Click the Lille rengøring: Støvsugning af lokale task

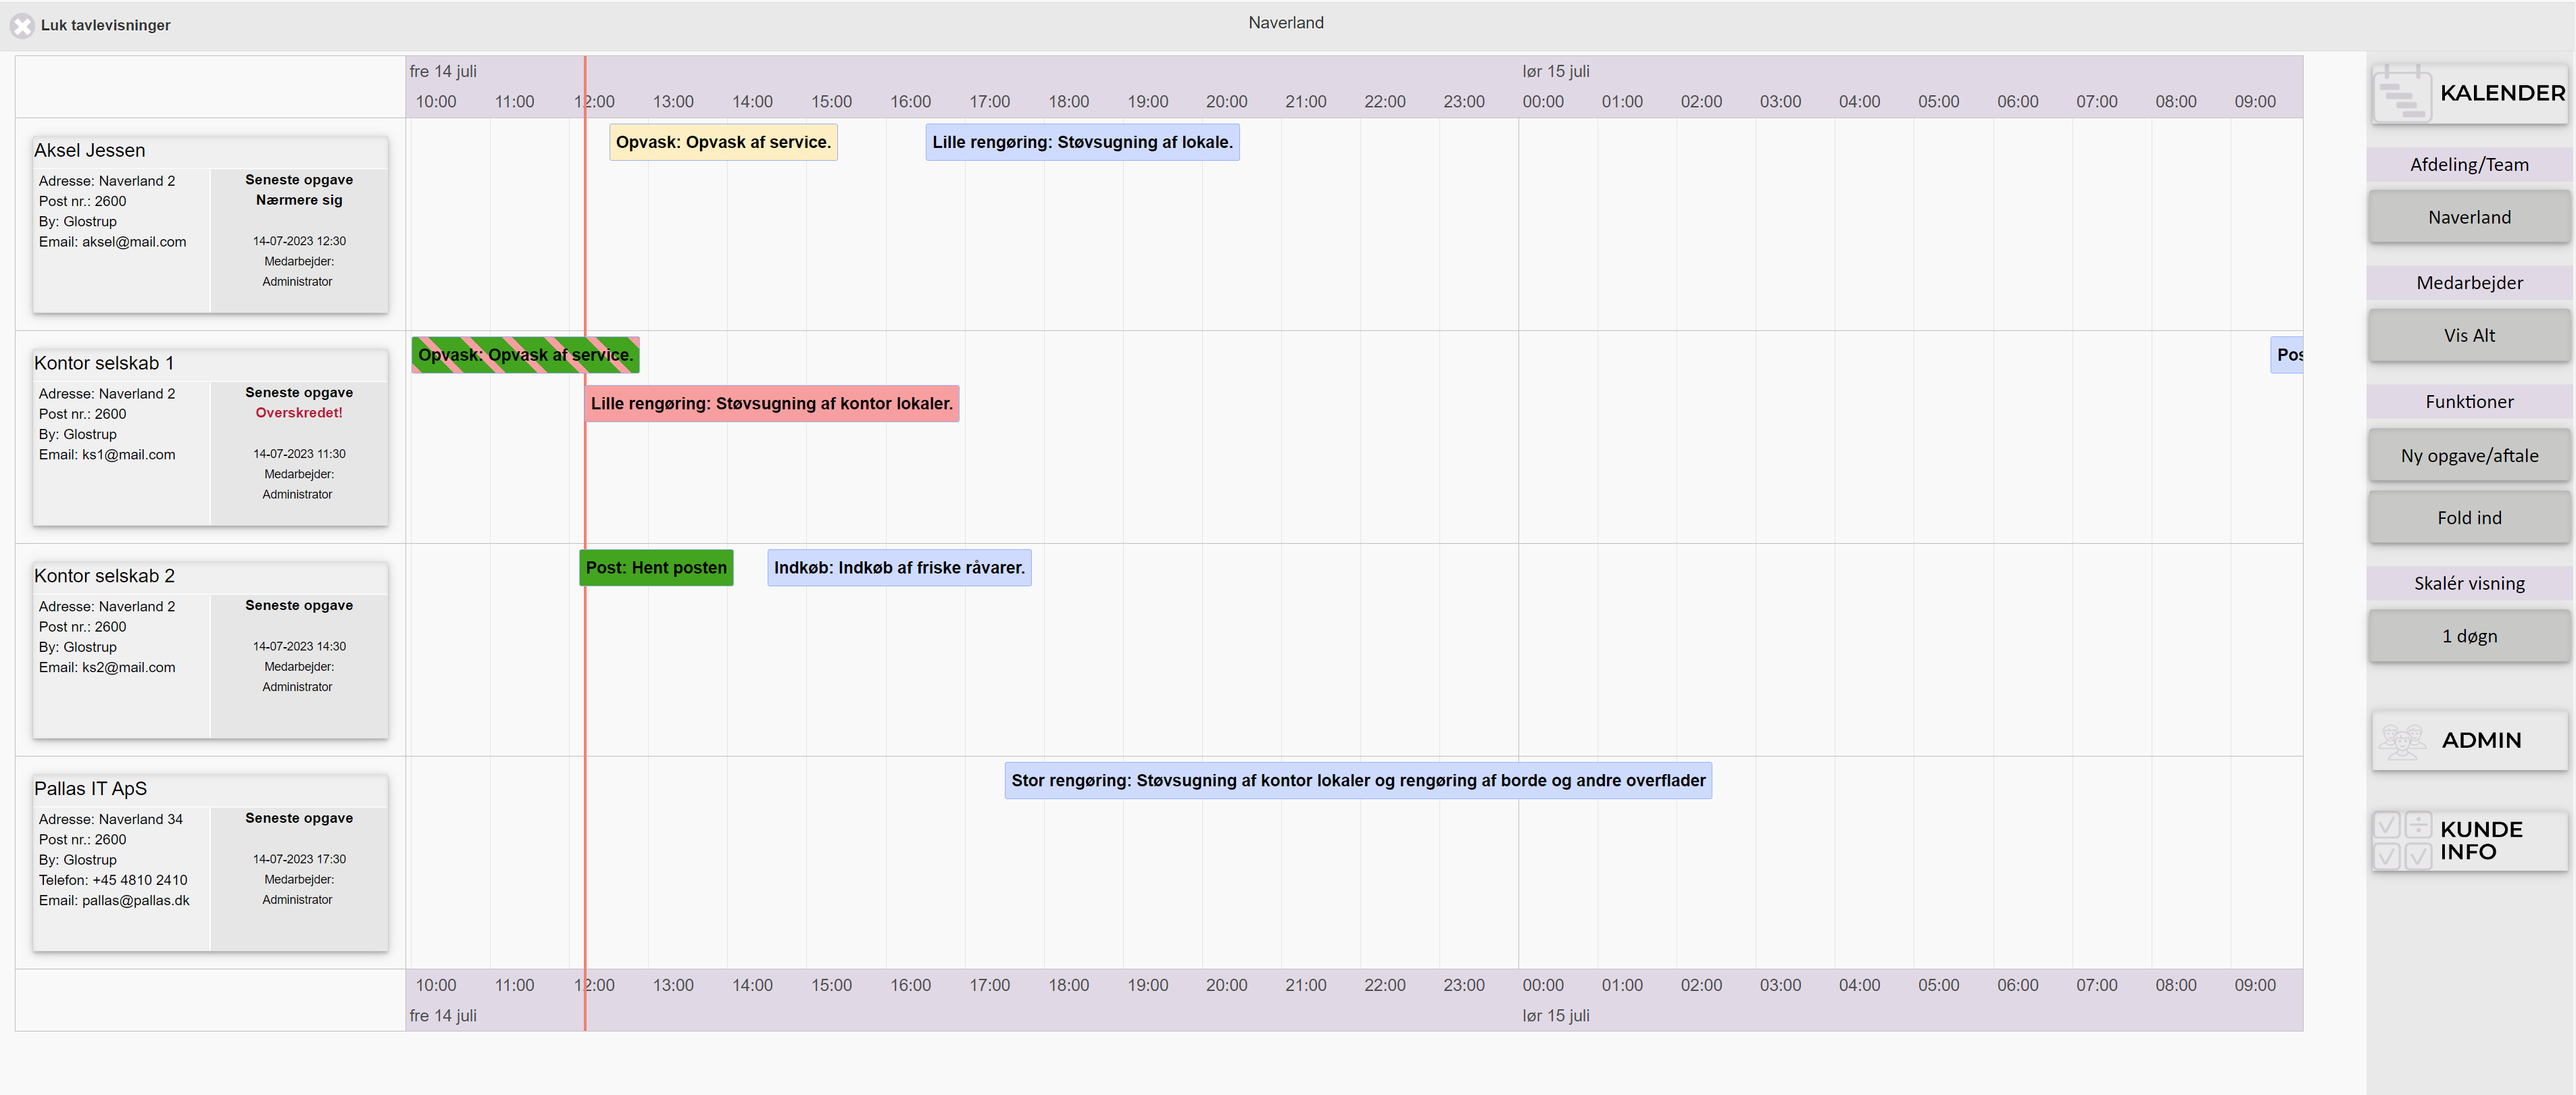pyautogui.click(x=1082, y=142)
